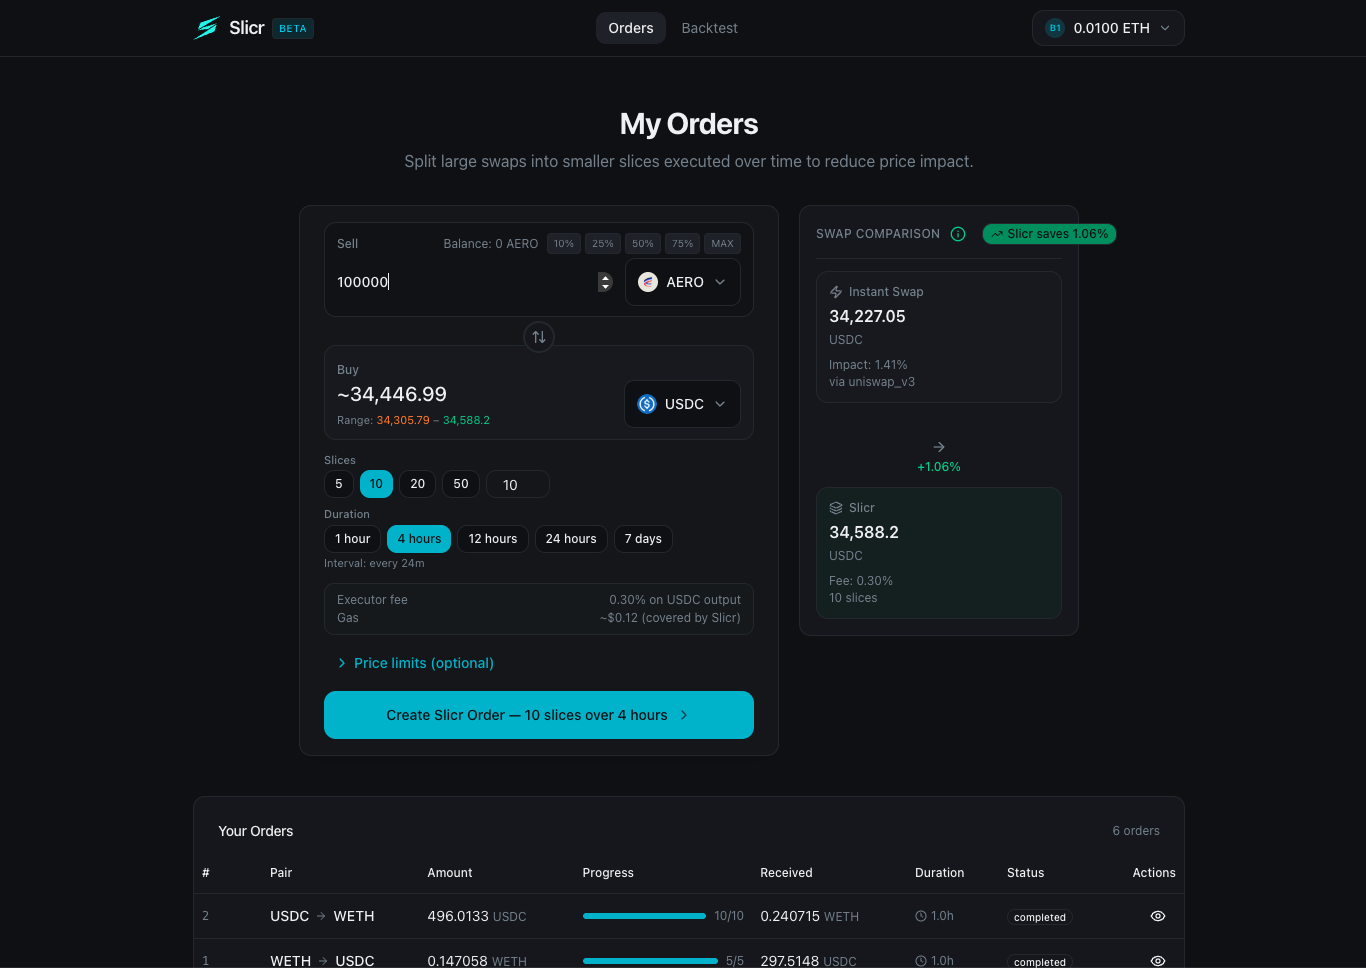This screenshot has height=968, width=1366.
Task: Click the MAX balance button
Action: tap(723, 244)
